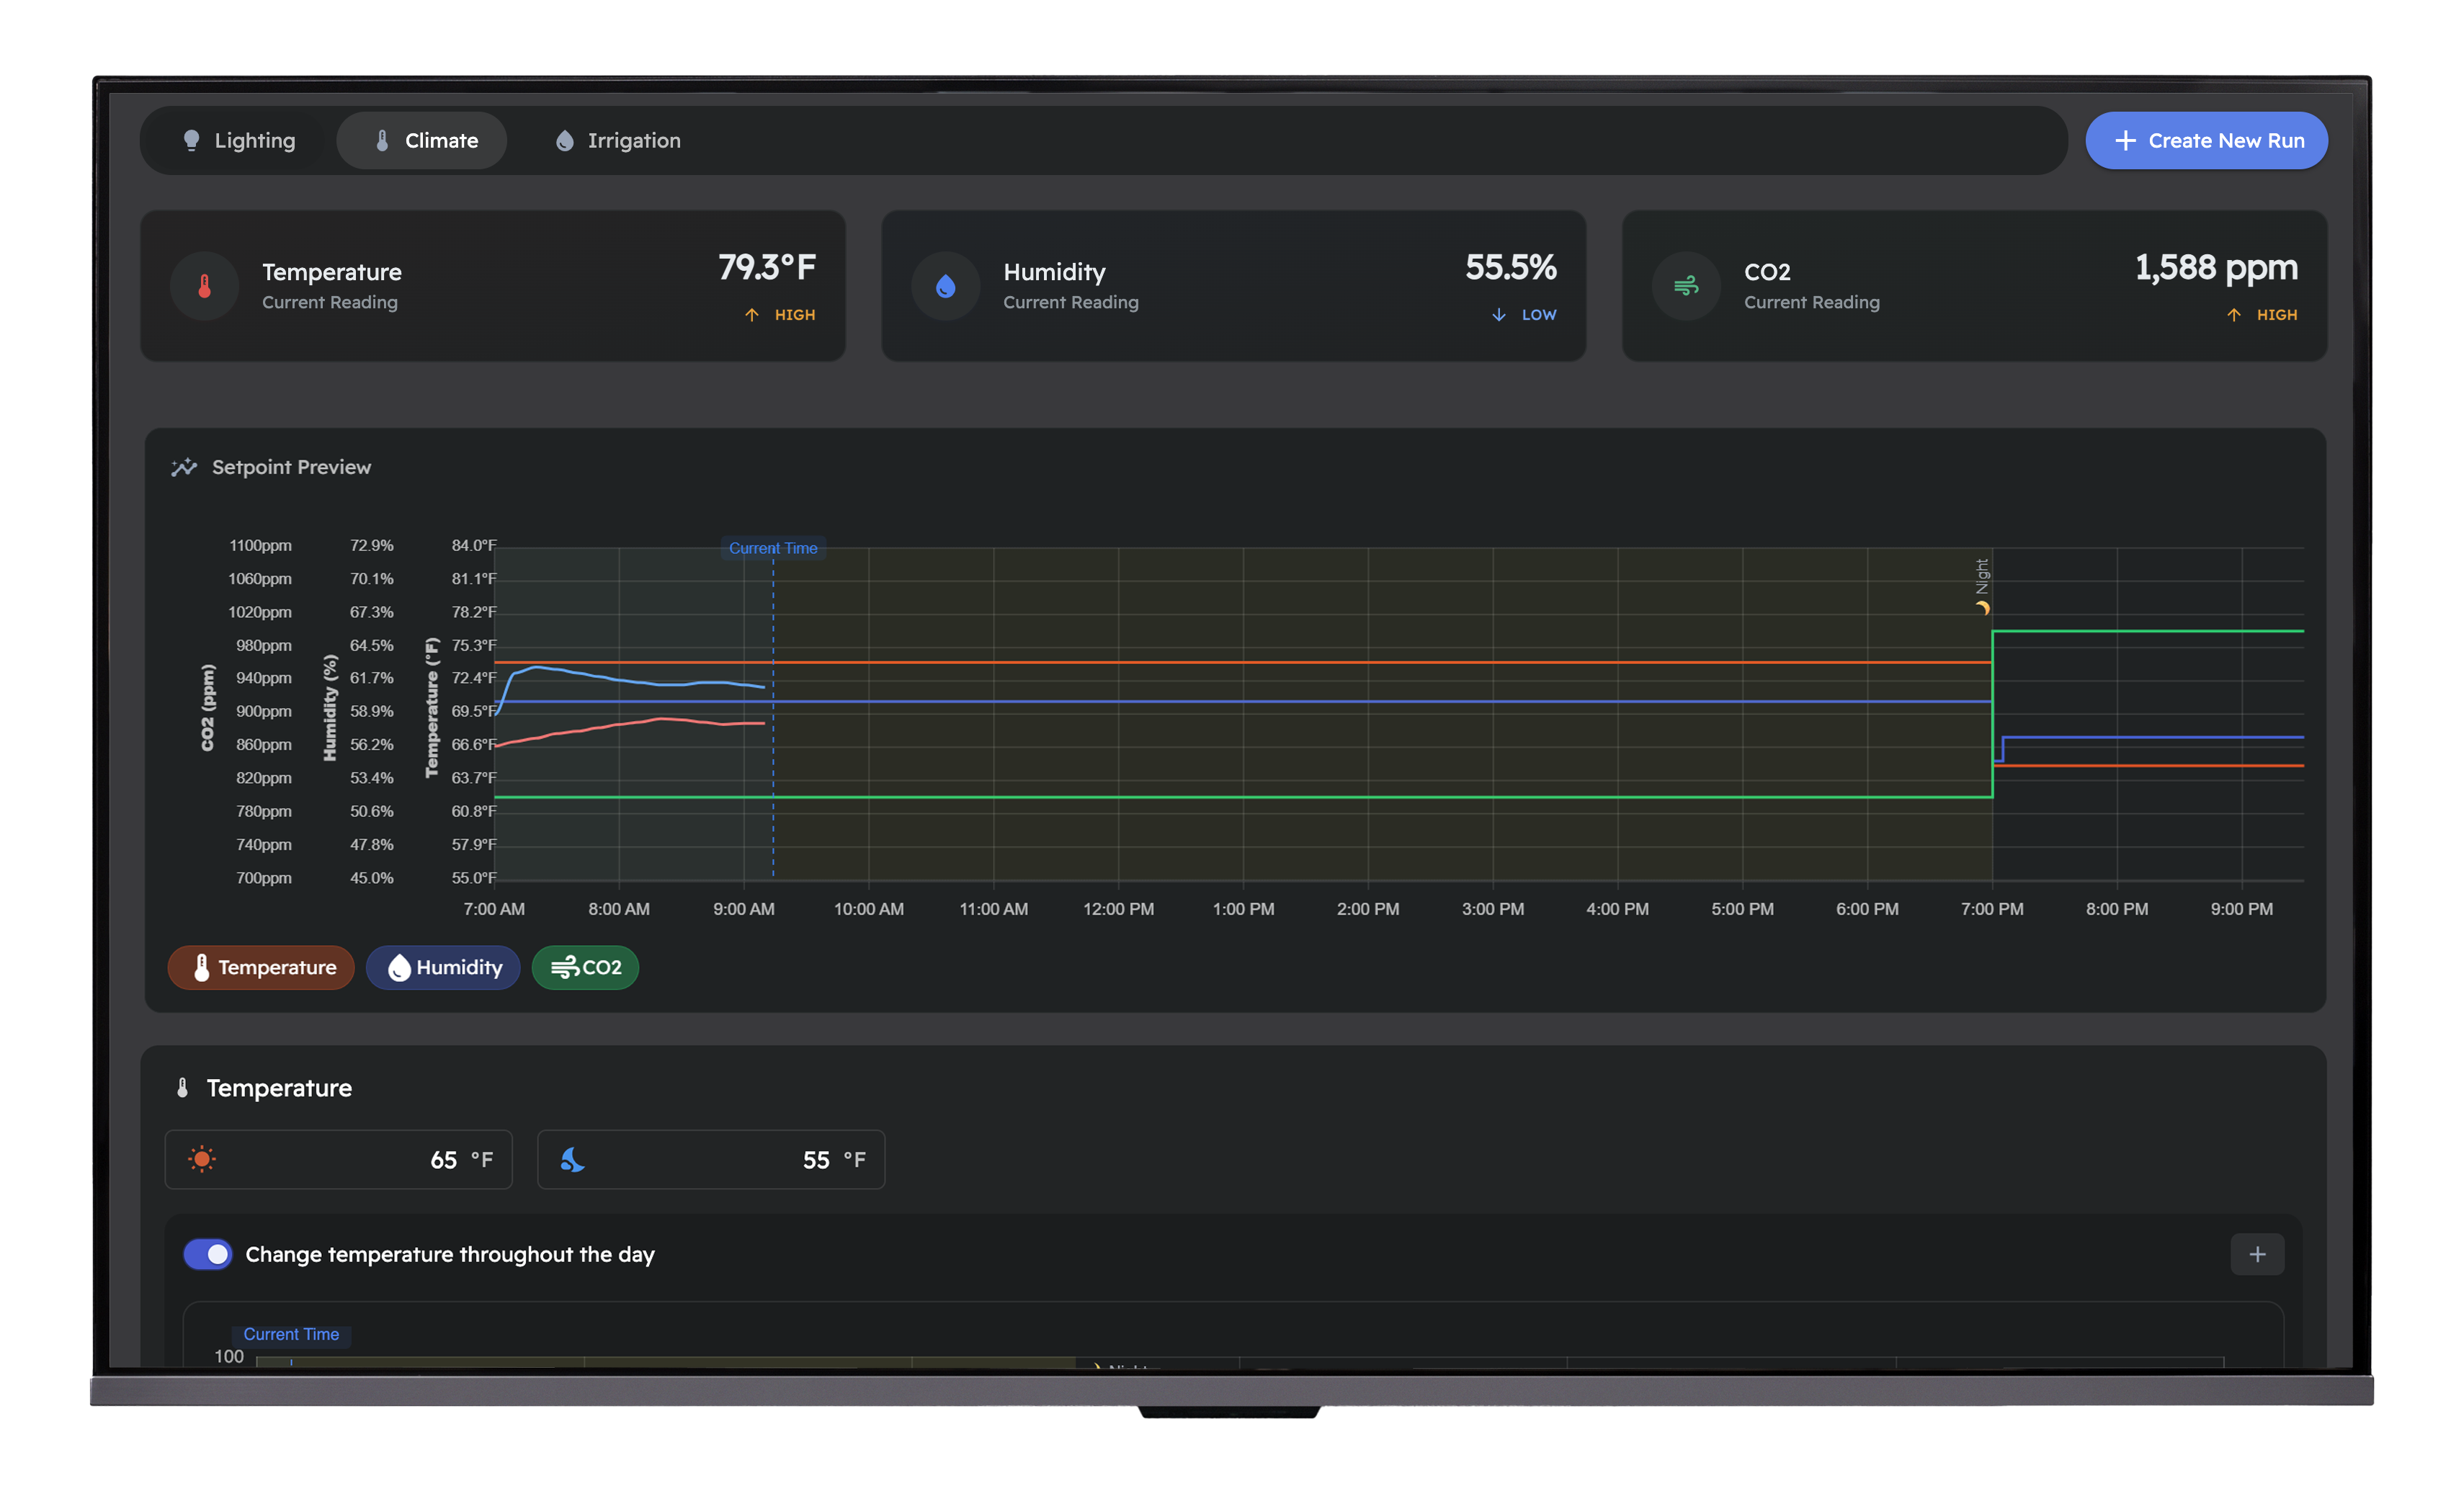Click the Current Time marker on preview chart
2451x1512 pixels.
(773, 548)
